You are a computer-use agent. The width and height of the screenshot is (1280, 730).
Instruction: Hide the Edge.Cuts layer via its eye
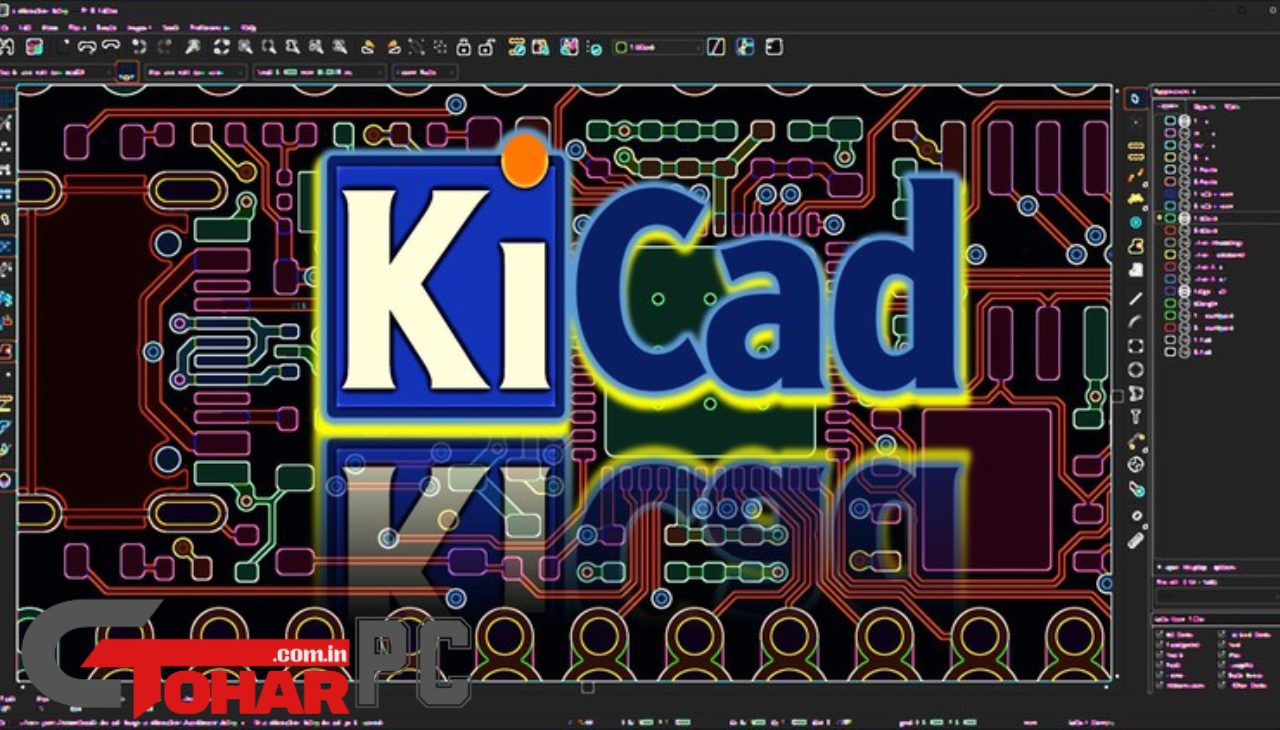point(1184,291)
